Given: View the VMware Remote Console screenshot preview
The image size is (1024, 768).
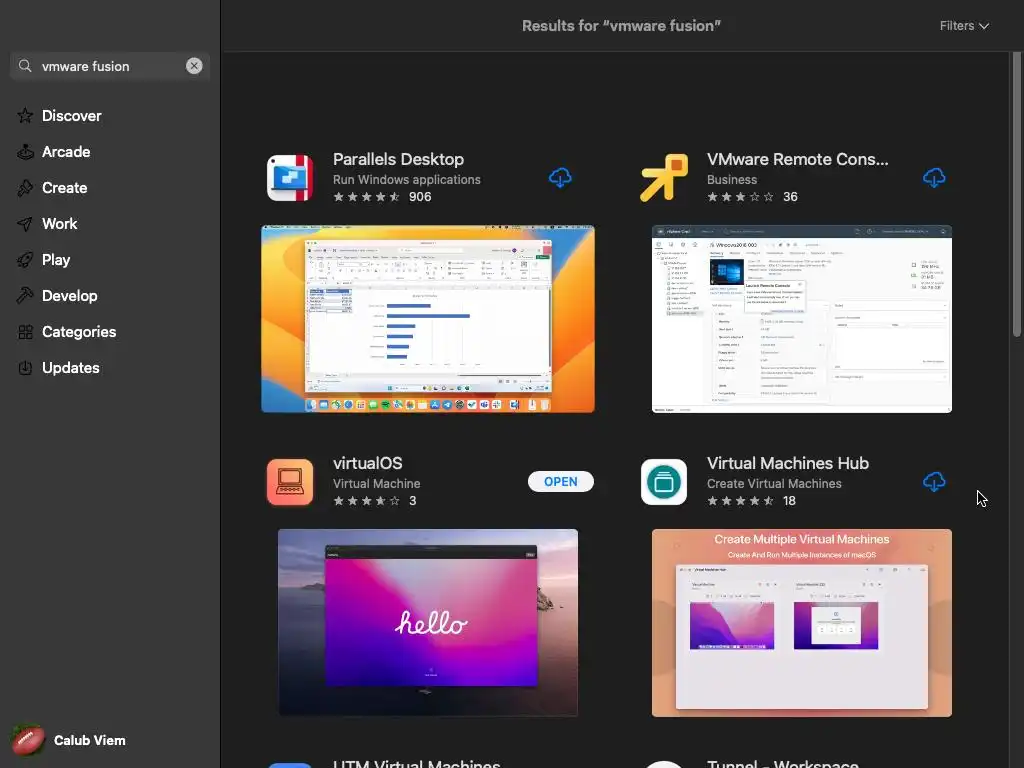Looking at the screenshot, I should coord(801,319).
